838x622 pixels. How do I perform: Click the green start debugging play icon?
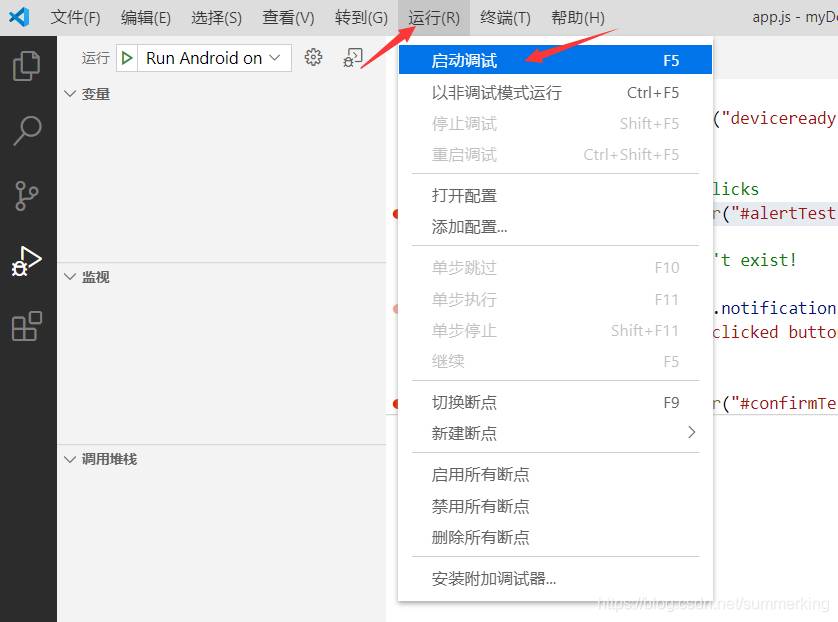(127, 58)
